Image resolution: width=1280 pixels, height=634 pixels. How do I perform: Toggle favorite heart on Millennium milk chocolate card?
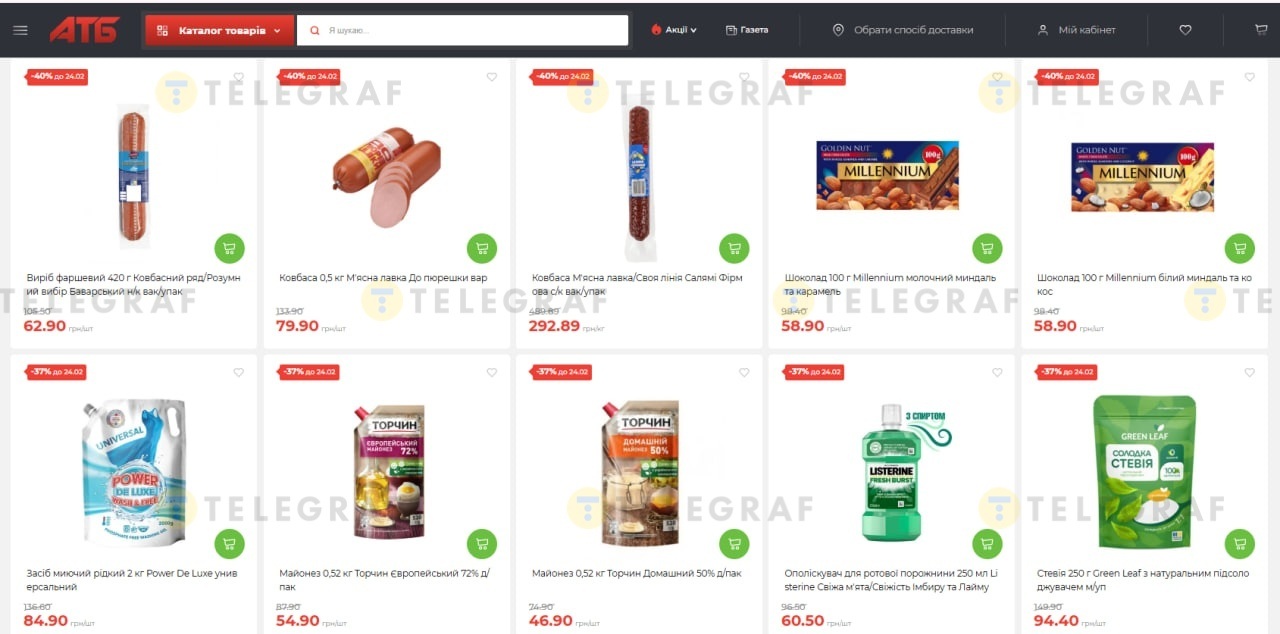click(x=997, y=77)
